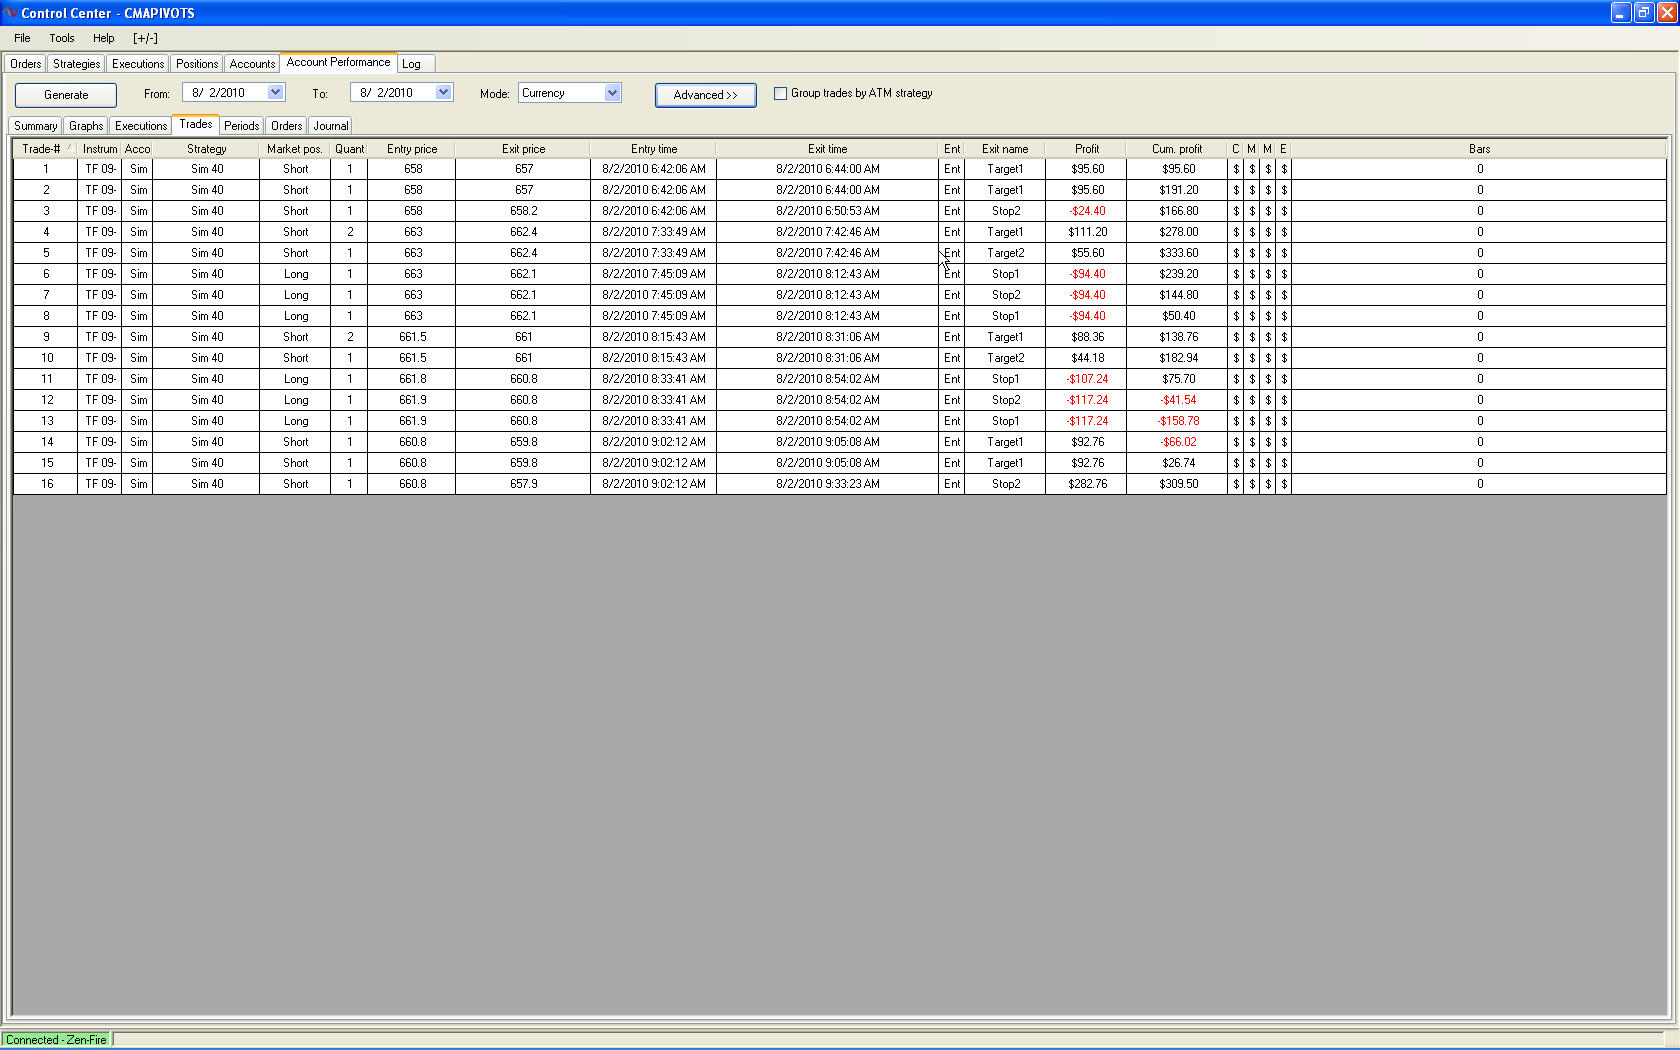Sort by the Exit name column header
1680x1050 pixels.
pos(1005,149)
